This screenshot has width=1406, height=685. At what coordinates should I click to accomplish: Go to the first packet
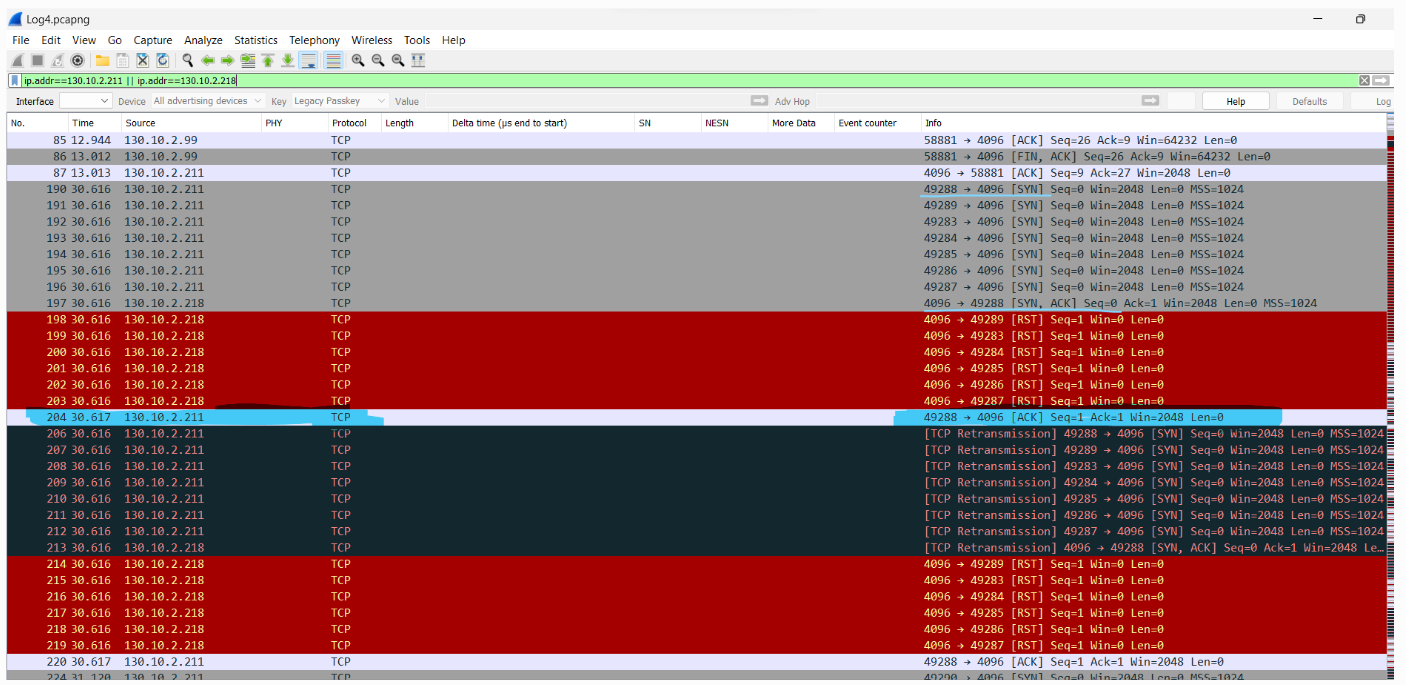coord(267,60)
